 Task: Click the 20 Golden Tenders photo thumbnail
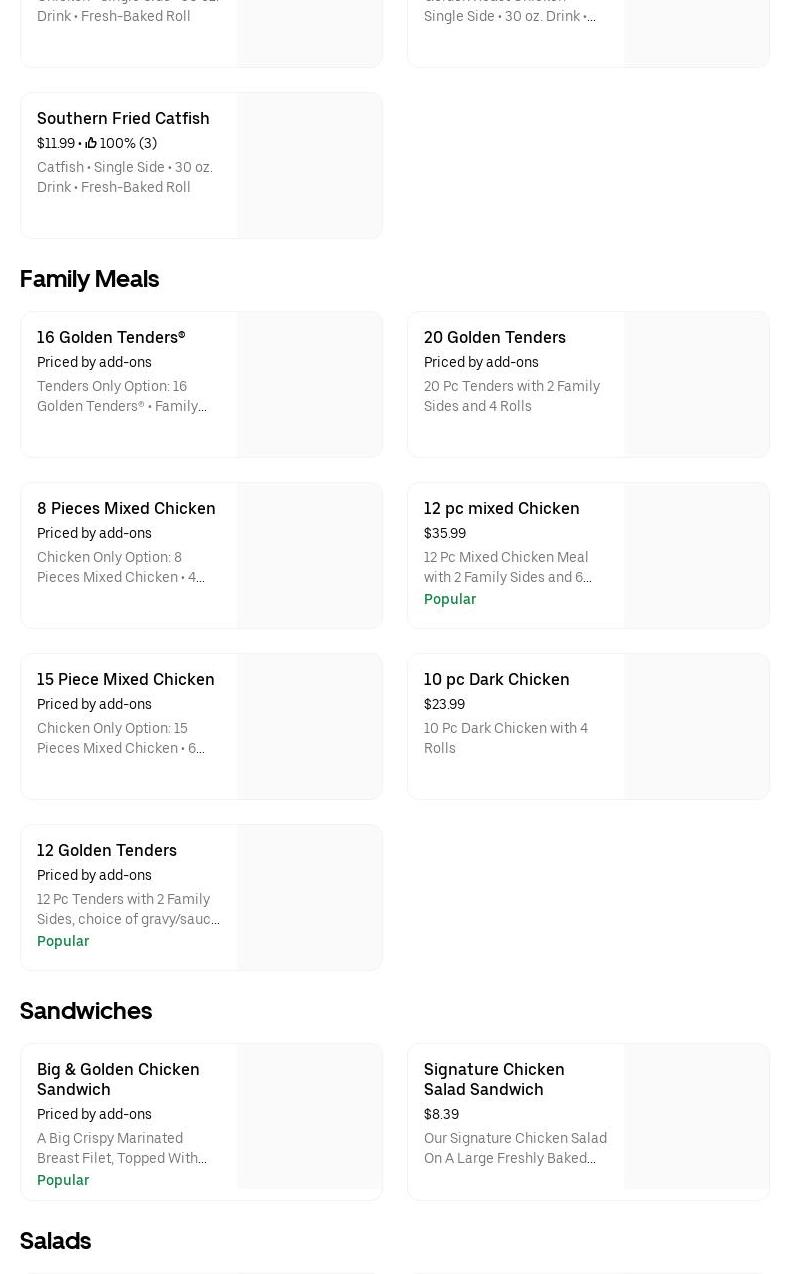[x=696, y=385]
